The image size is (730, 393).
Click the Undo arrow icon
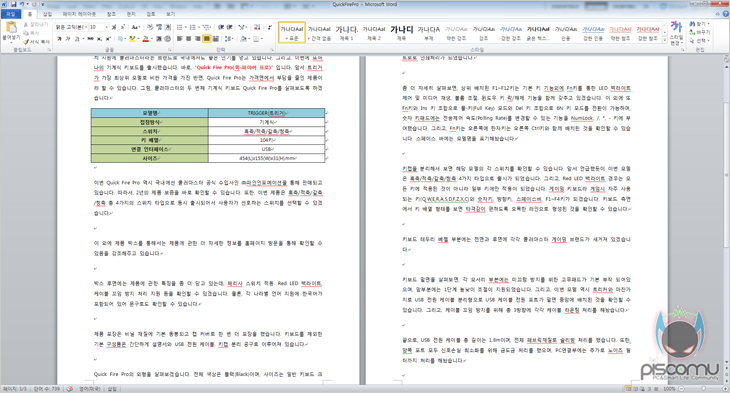[x=21, y=4]
